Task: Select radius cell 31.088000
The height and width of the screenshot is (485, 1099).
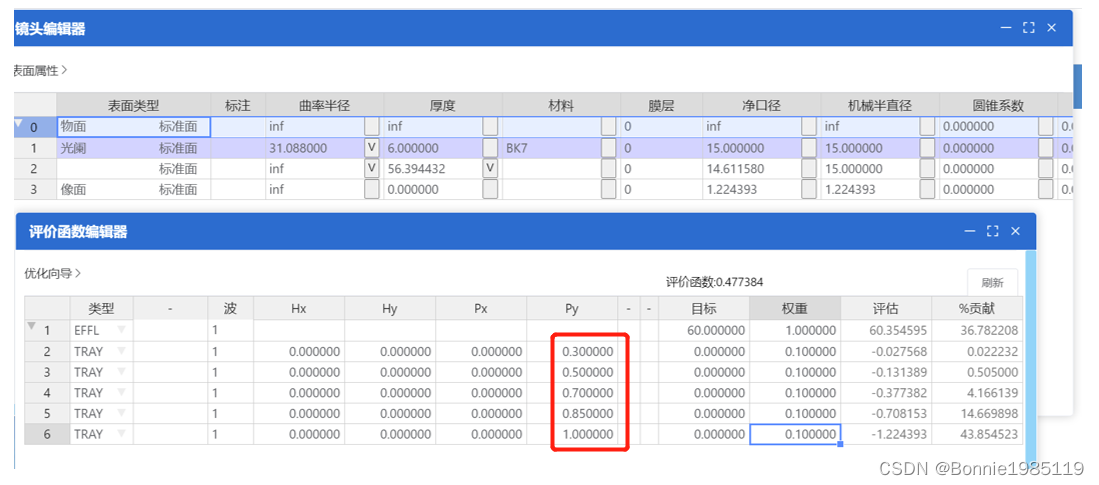Action: (315, 148)
